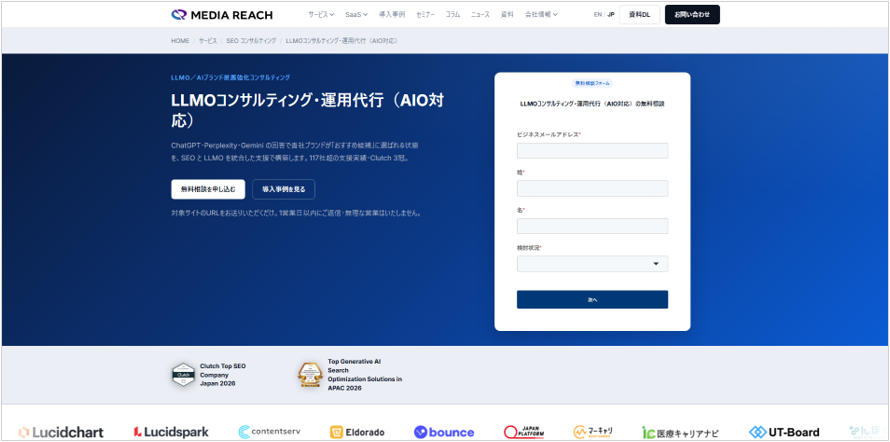Open サービス breadcrumb link

click(x=208, y=41)
